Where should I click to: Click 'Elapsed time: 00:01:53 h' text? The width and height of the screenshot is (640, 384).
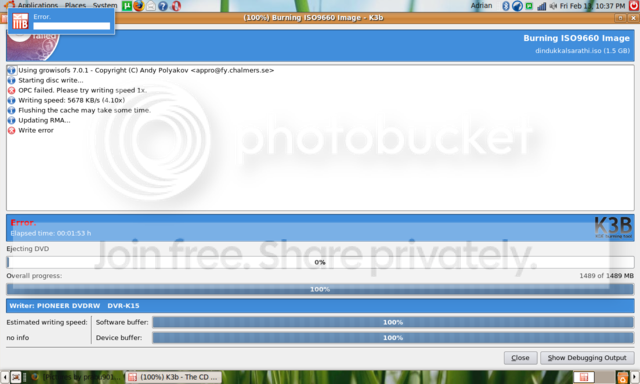51,233
